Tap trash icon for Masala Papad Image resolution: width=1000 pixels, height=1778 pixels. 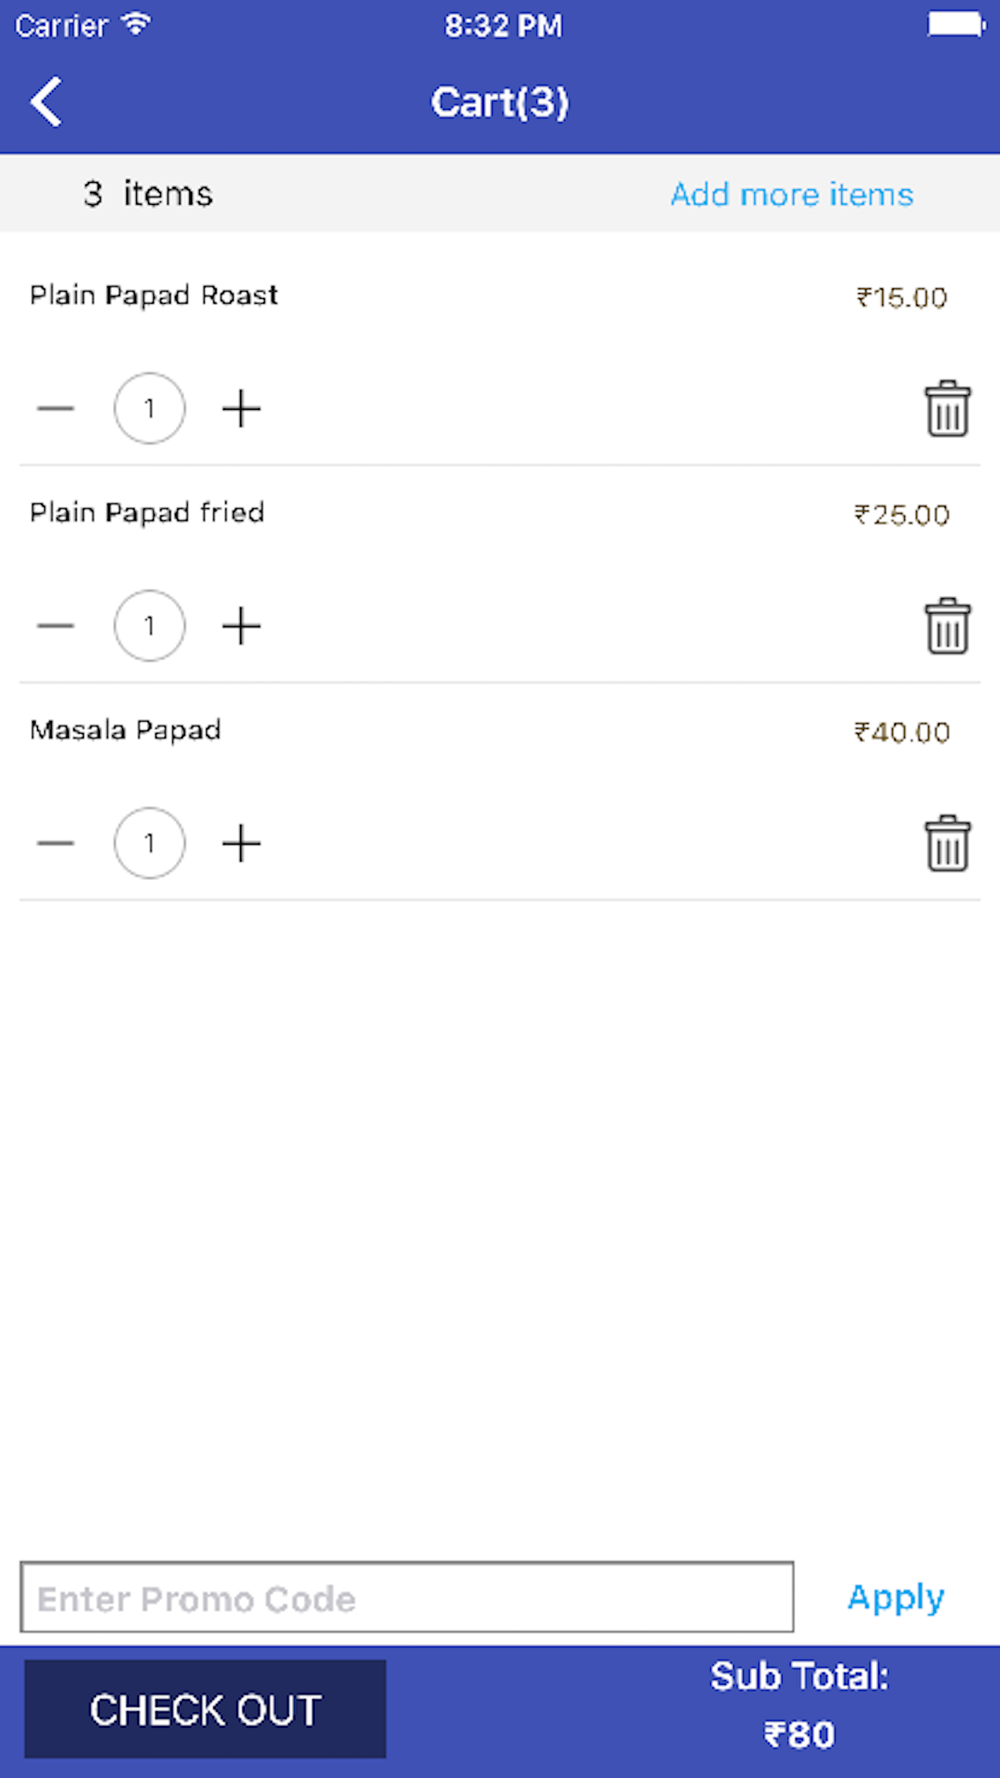947,844
